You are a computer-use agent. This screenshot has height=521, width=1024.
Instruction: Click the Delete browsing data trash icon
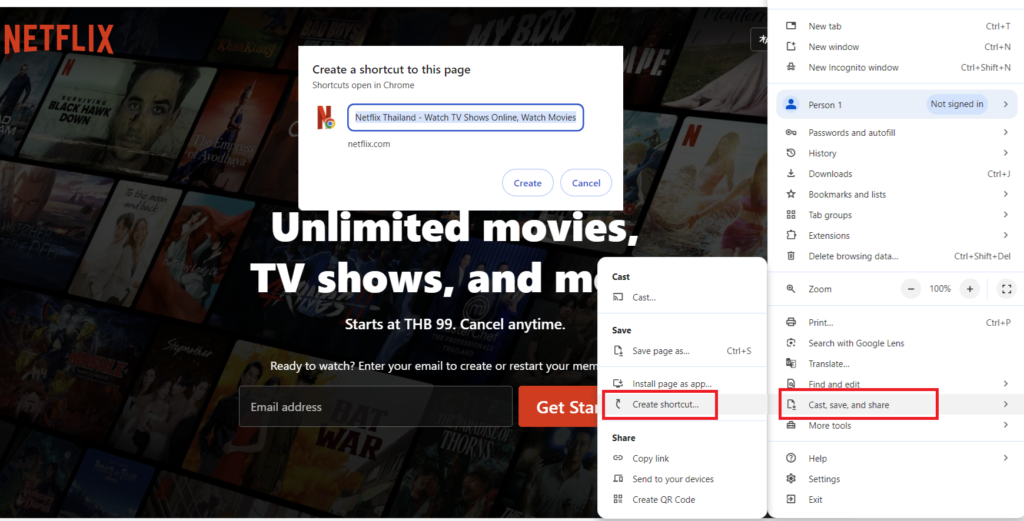[791, 256]
